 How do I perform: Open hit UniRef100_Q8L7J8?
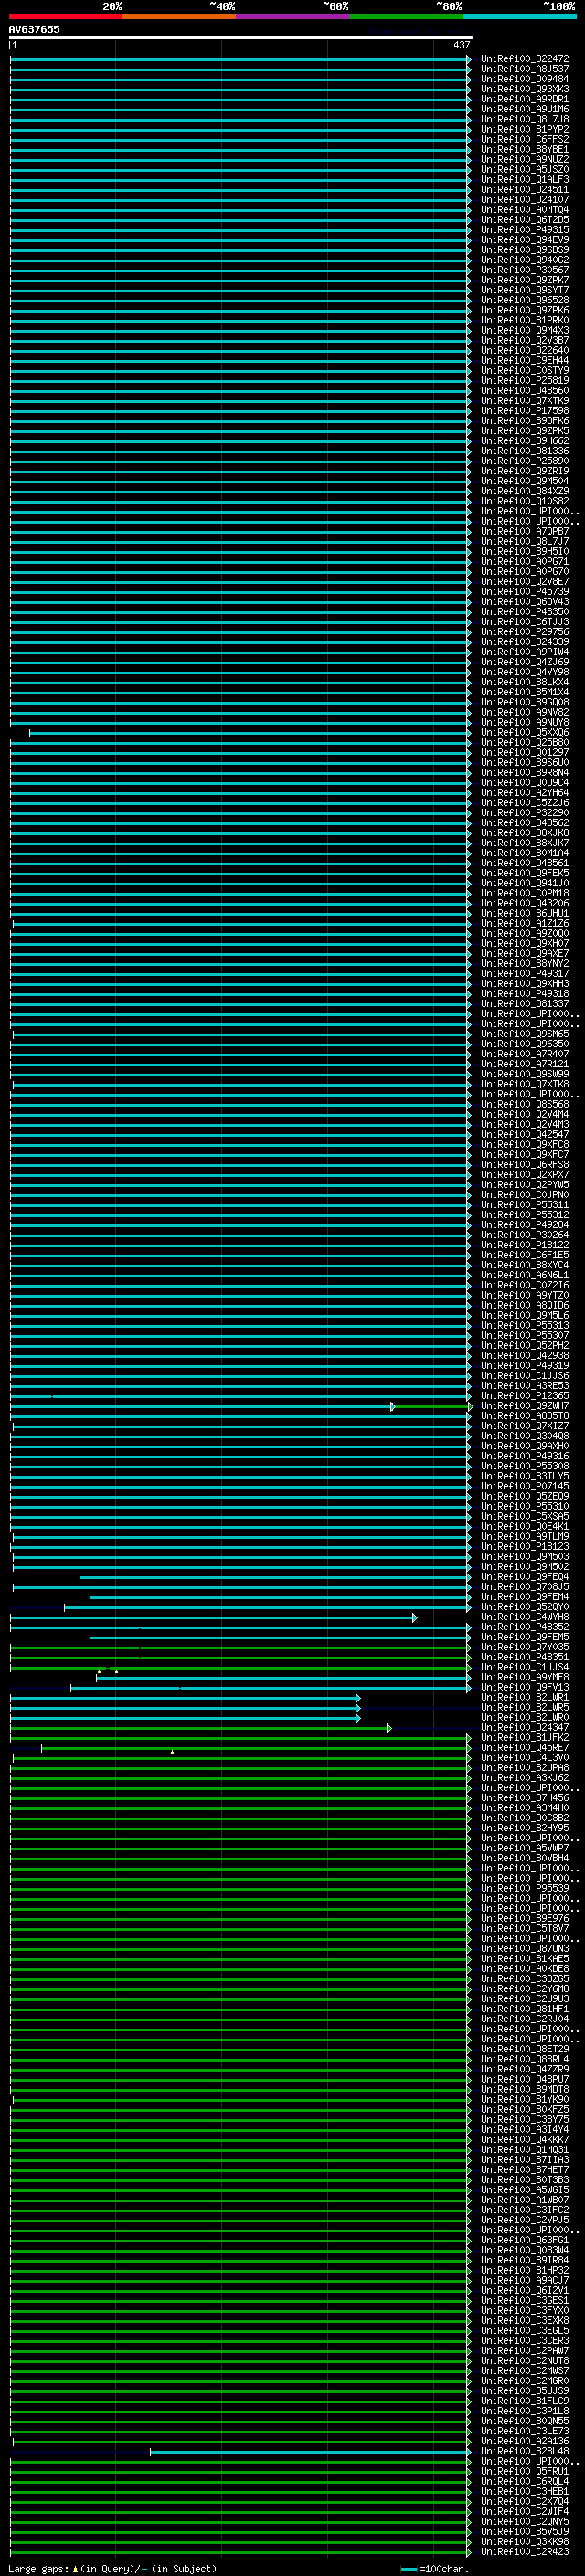click(x=525, y=119)
